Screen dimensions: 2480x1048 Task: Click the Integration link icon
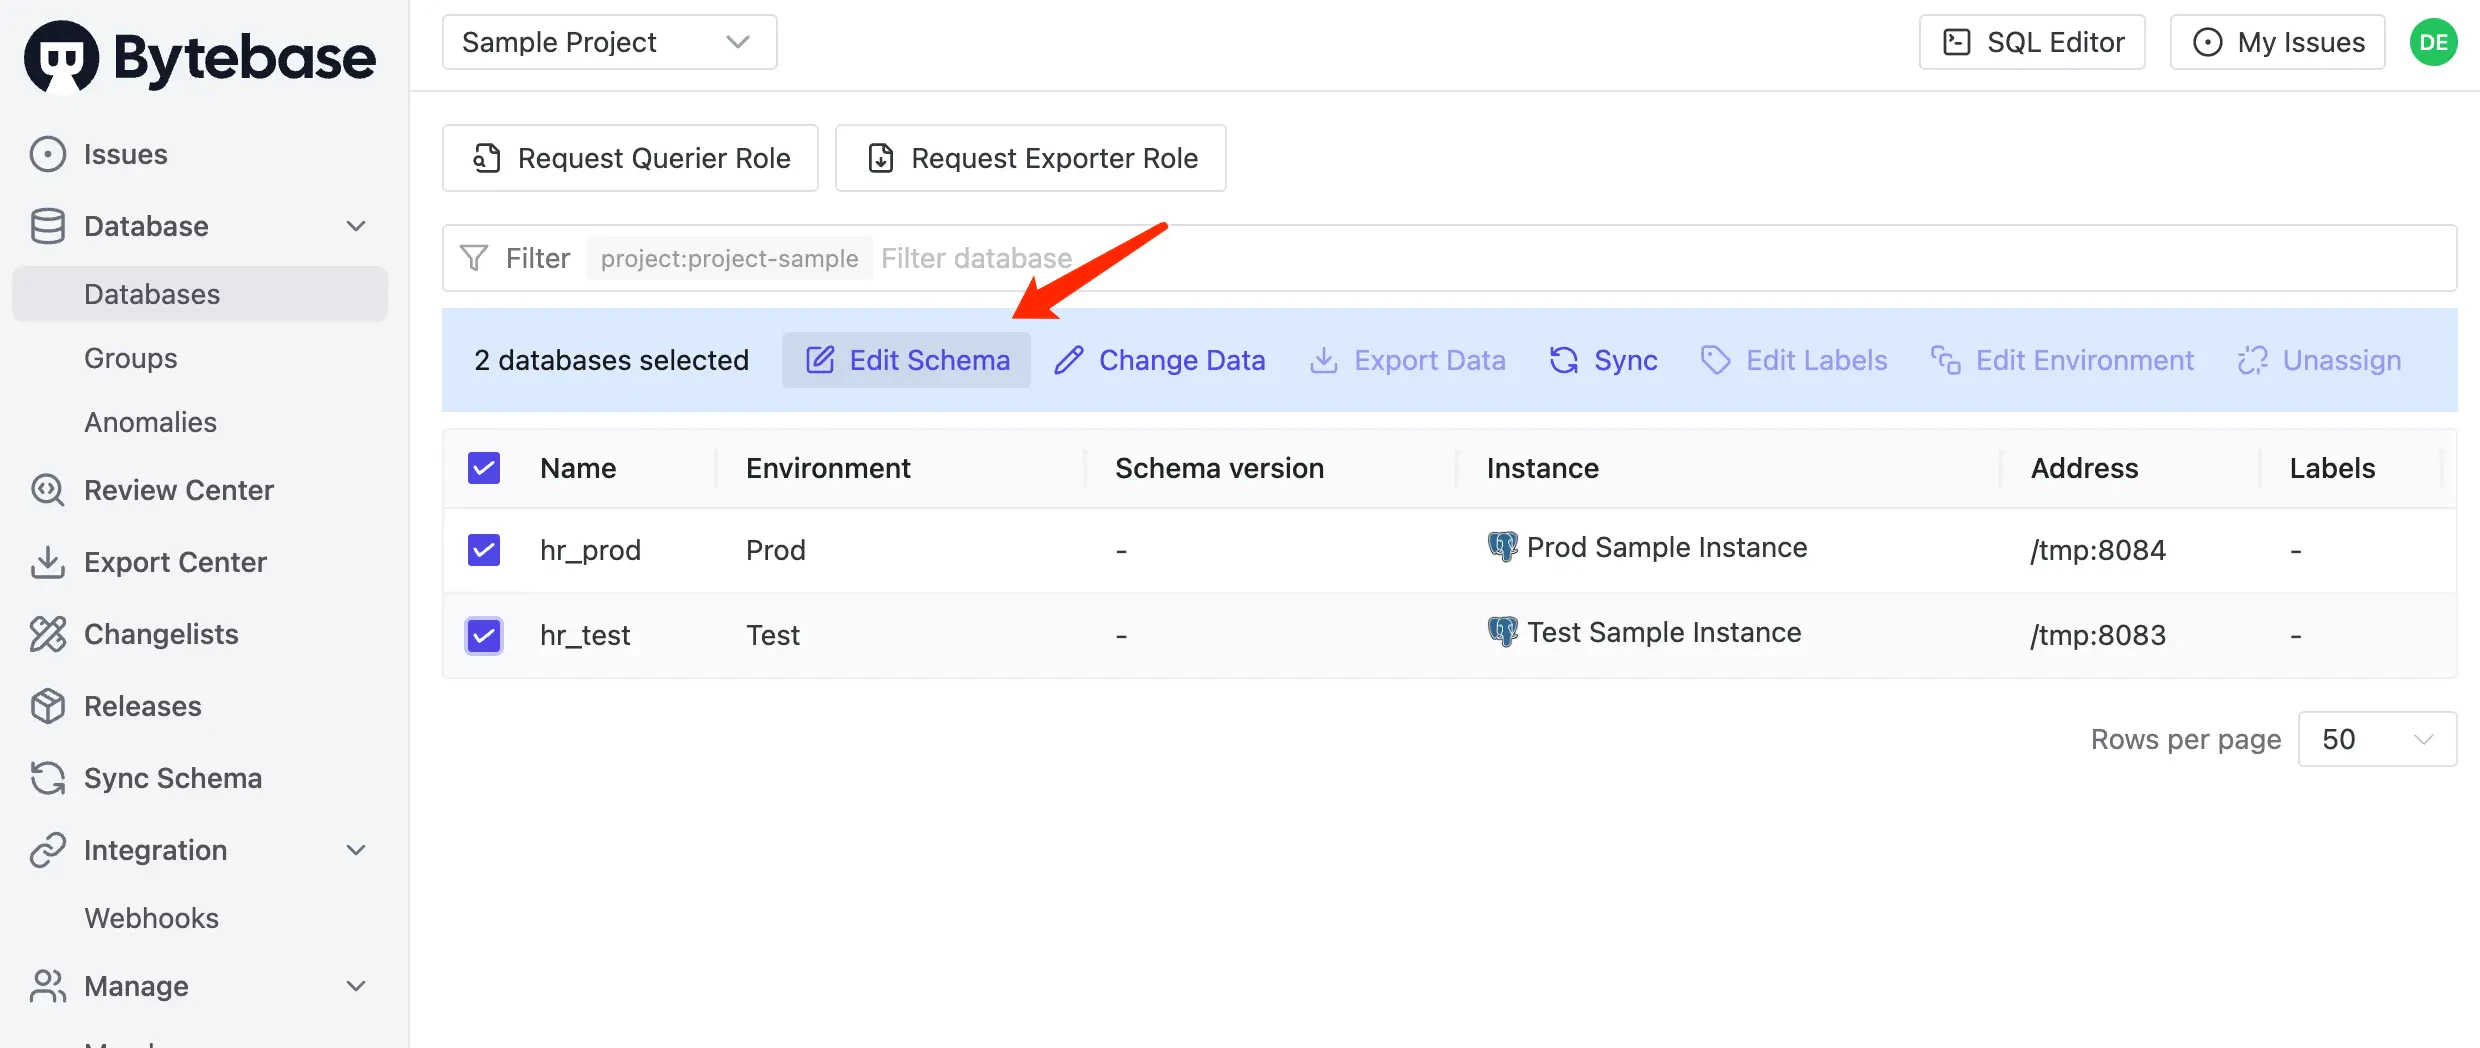pyautogui.click(x=48, y=850)
